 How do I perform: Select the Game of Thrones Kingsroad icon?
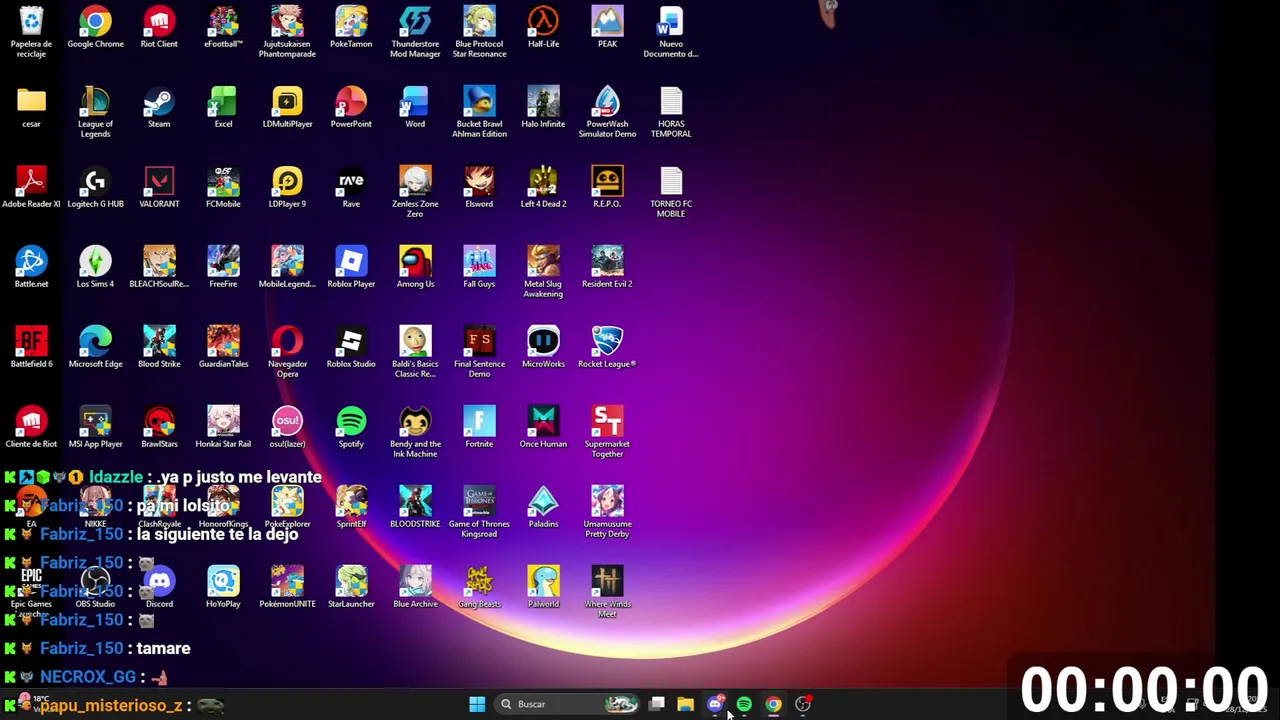(479, 512)
